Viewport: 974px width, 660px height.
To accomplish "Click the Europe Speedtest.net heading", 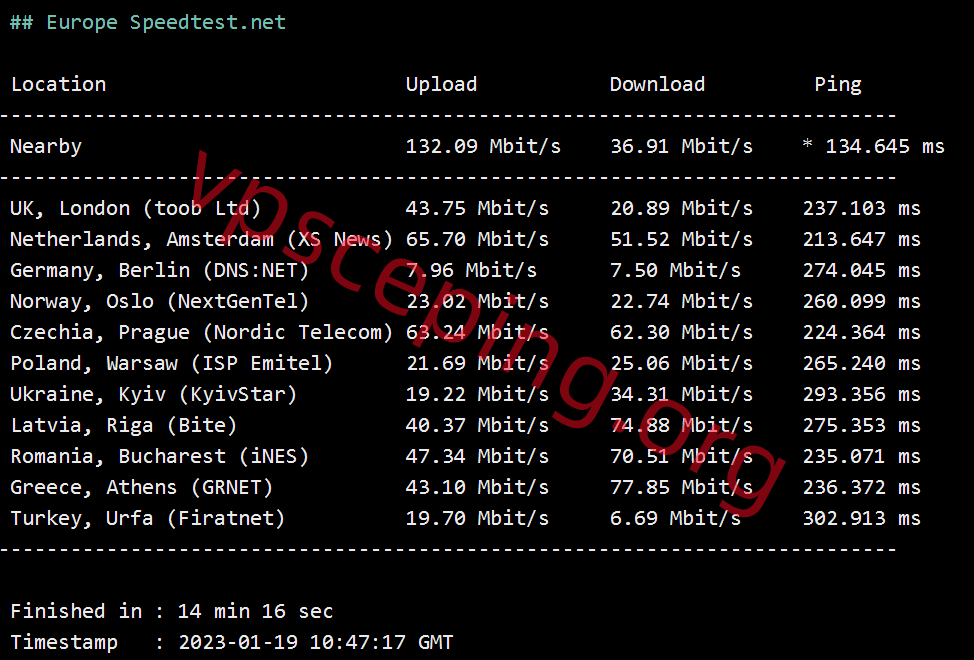I will pyautogui.click(x=148, y=22).
